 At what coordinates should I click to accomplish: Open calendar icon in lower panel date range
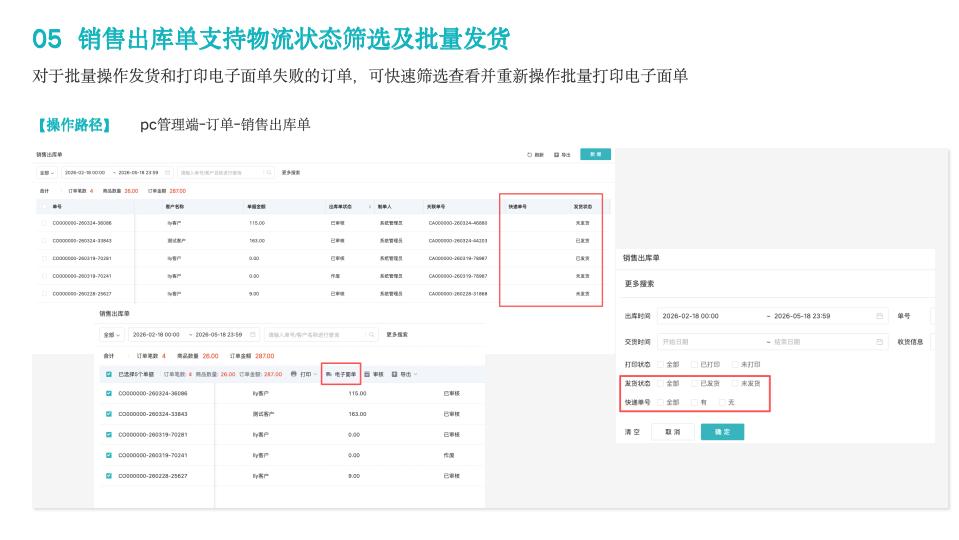pyautogui.click(x=253, y=335)
